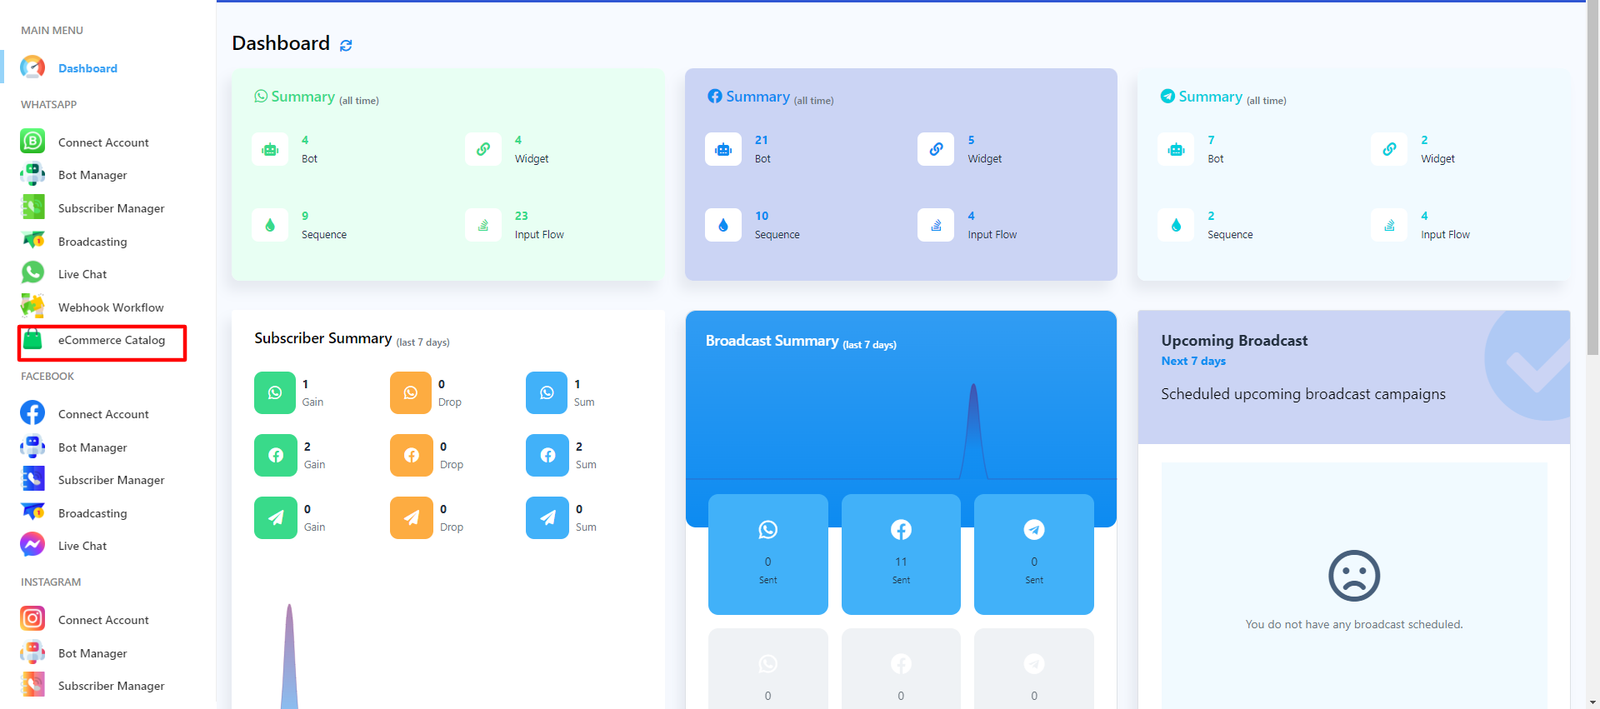
Task: Click Telegram summary Bot icon
Action: (1176, 149)
